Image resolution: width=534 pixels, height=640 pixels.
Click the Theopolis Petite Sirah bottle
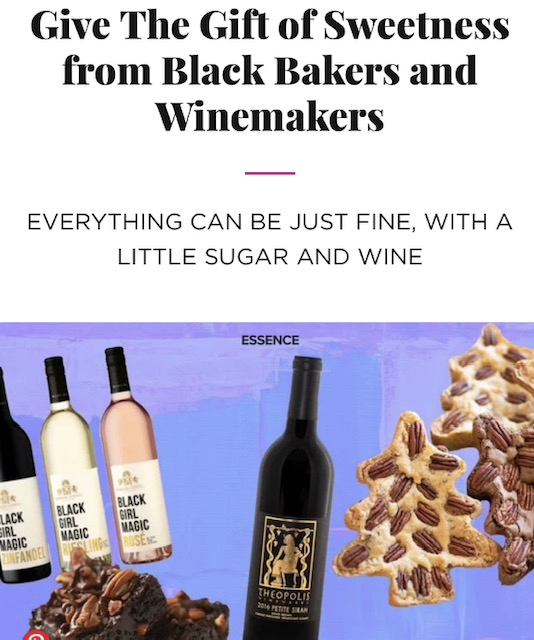coord(292,498)
